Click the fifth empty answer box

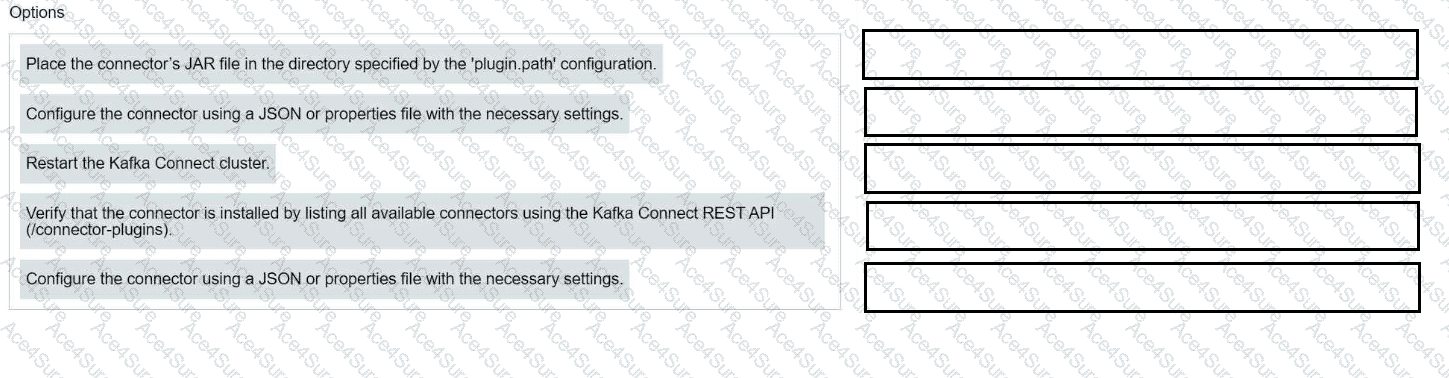point(1142,287)
